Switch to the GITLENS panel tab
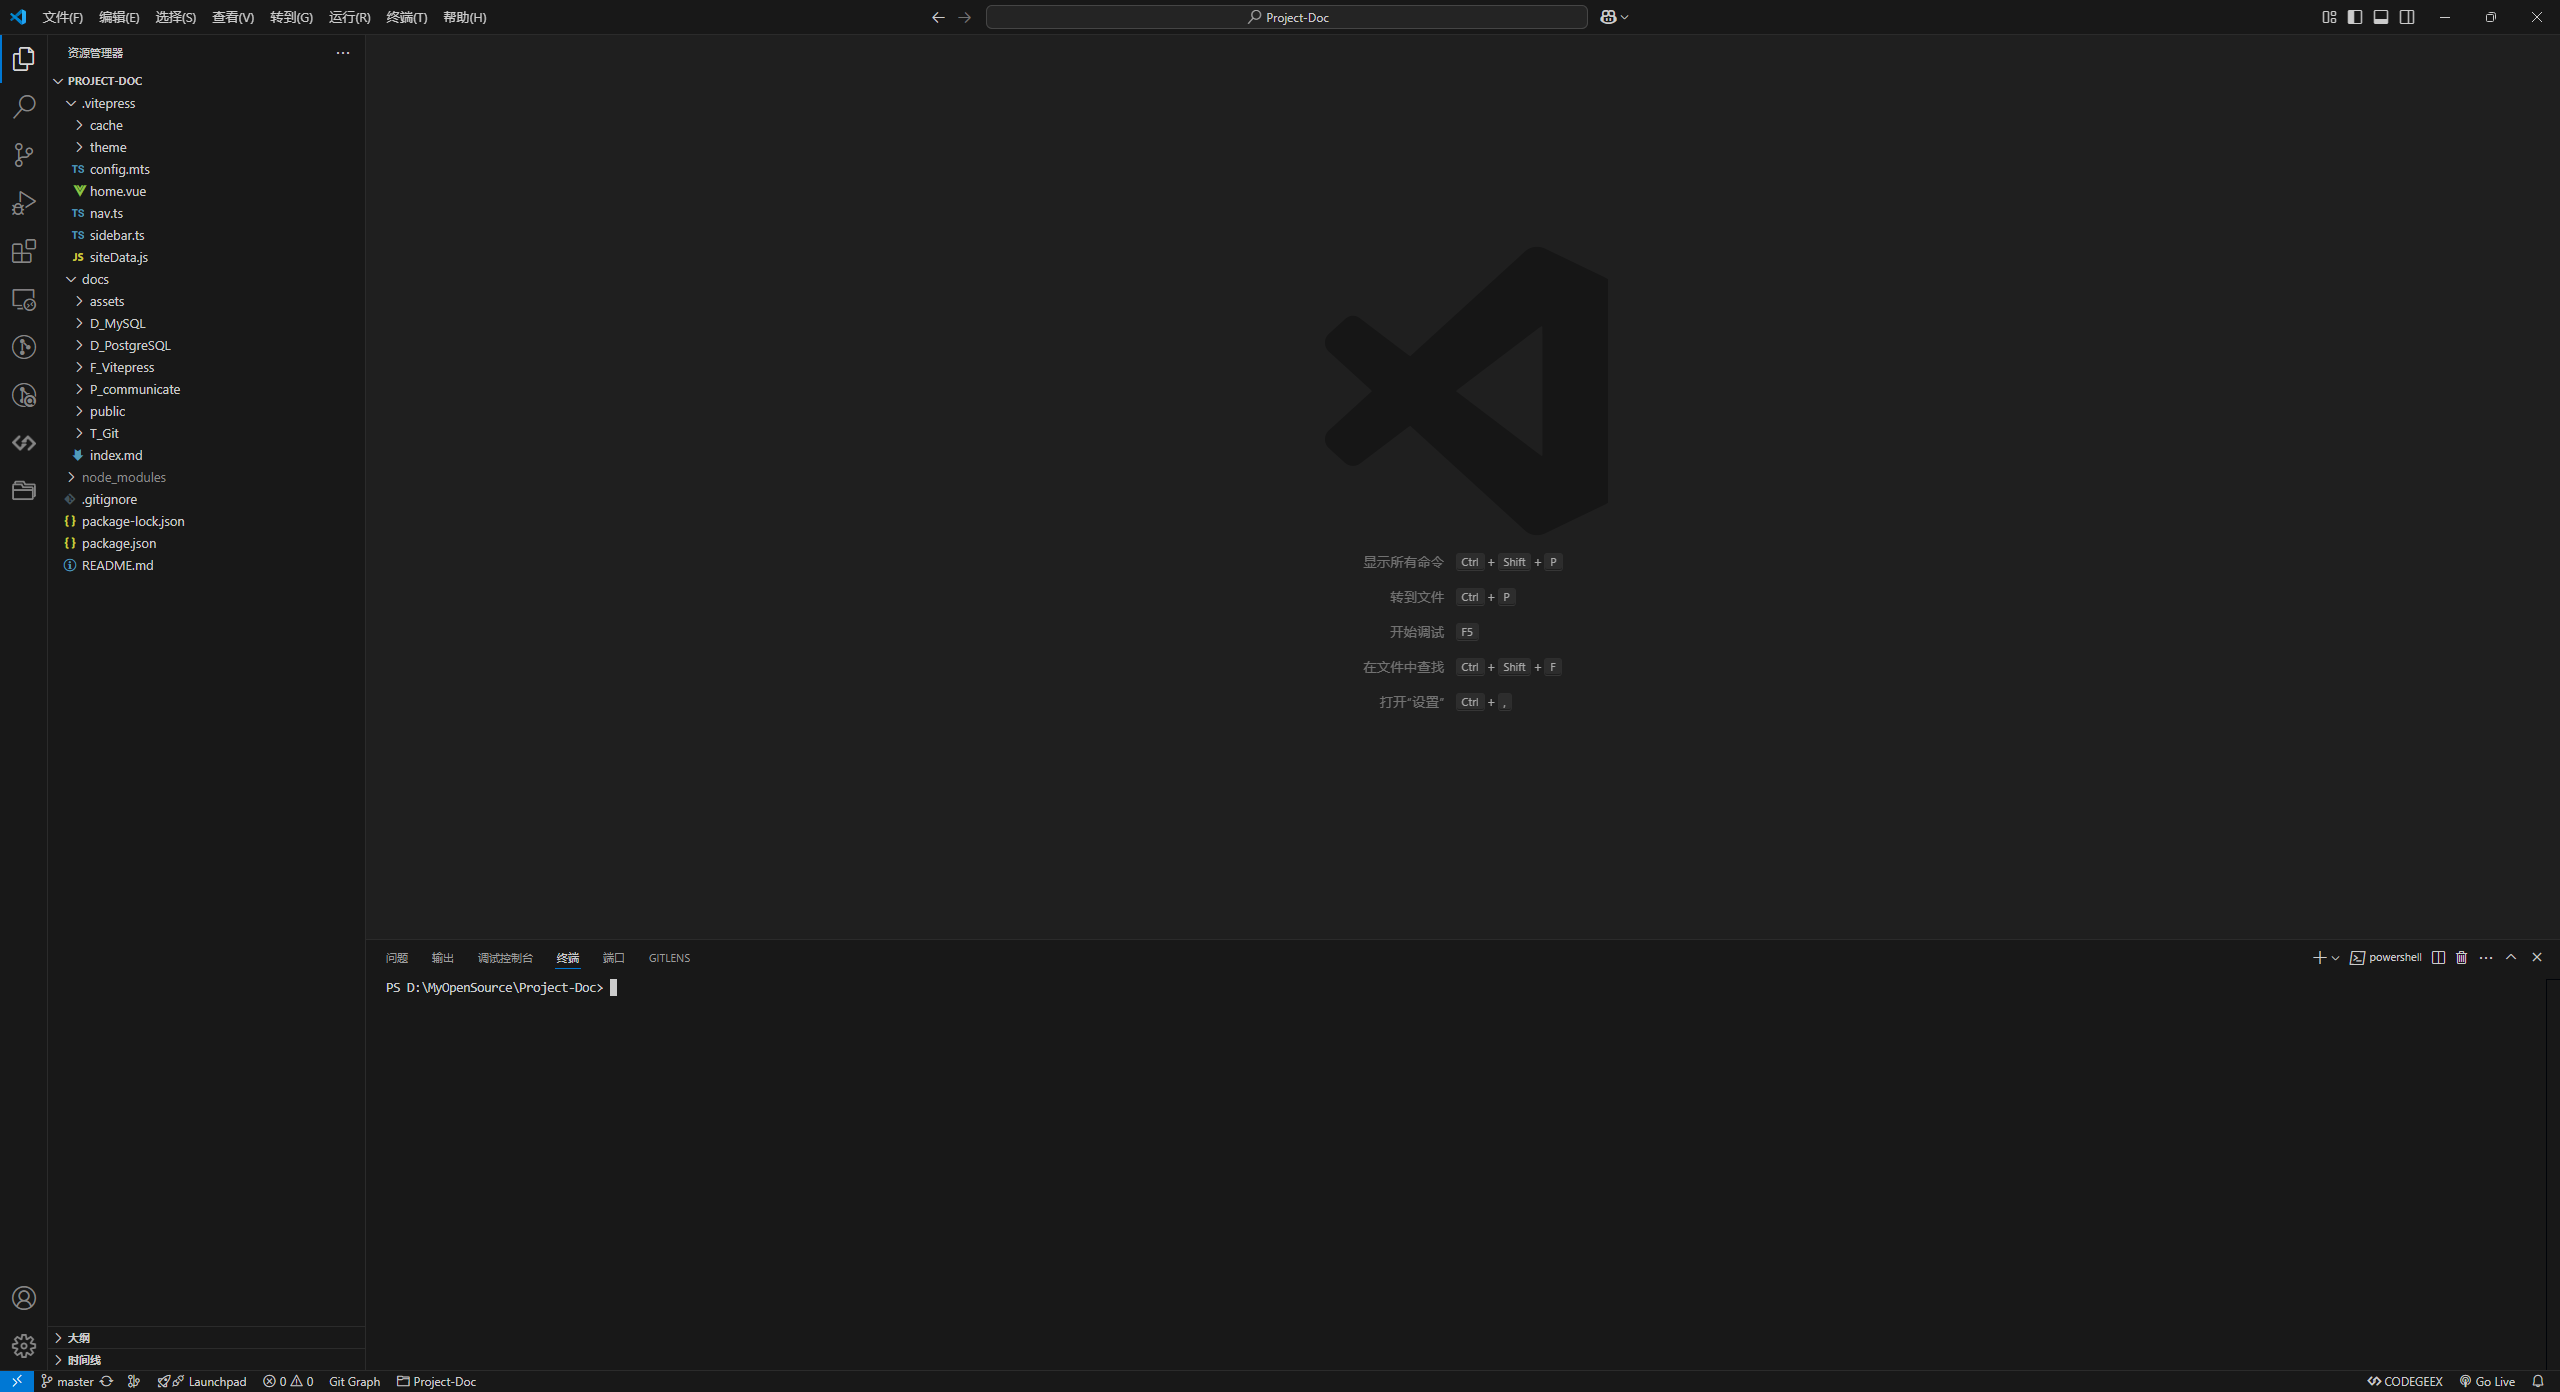 click(669, 958)
